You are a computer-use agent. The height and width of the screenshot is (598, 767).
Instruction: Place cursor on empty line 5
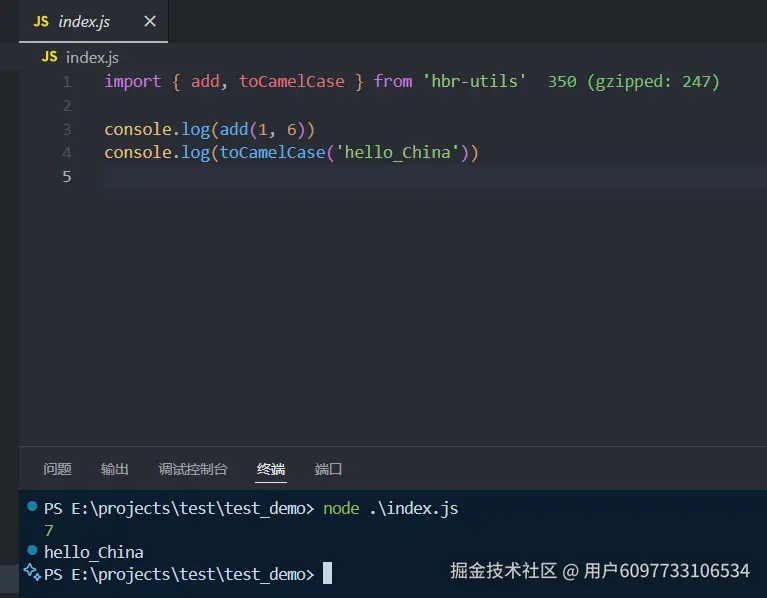(x=434, y=177)
